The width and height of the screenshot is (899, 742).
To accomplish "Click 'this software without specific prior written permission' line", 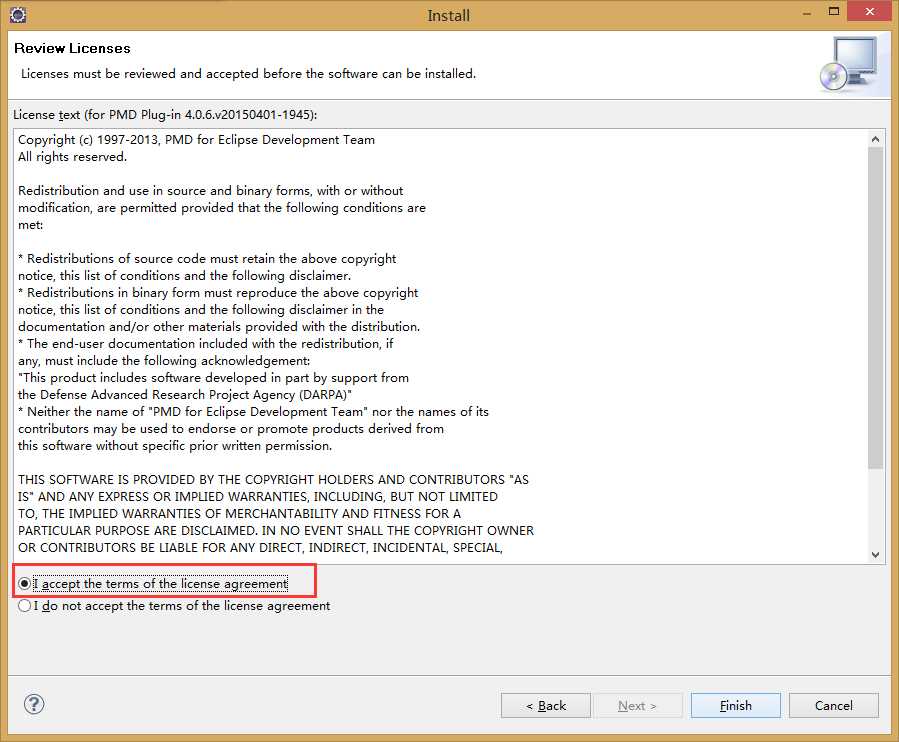I will coord(175,446).
